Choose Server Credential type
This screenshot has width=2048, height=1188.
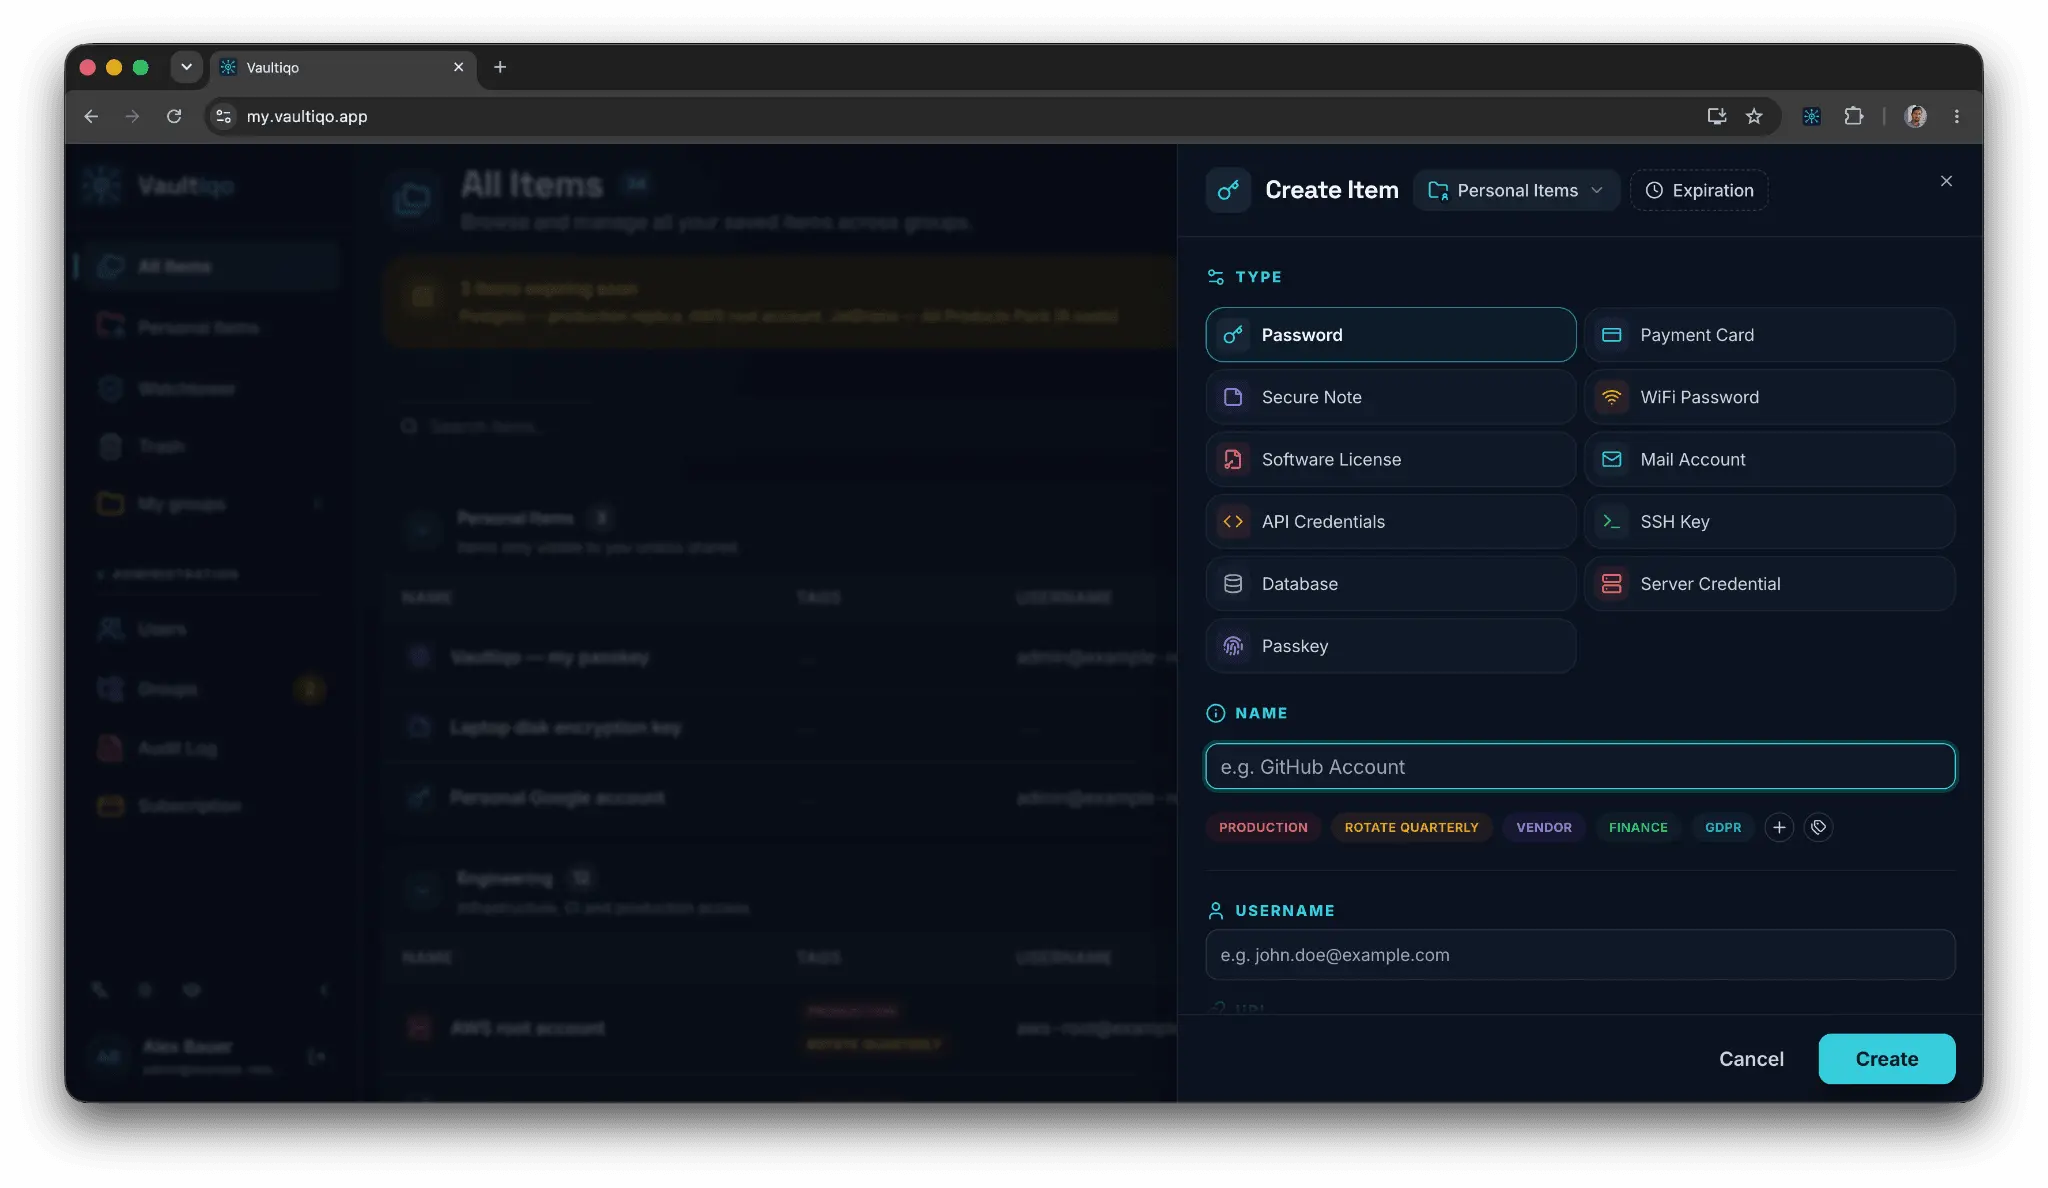[x=1769, y=583]
